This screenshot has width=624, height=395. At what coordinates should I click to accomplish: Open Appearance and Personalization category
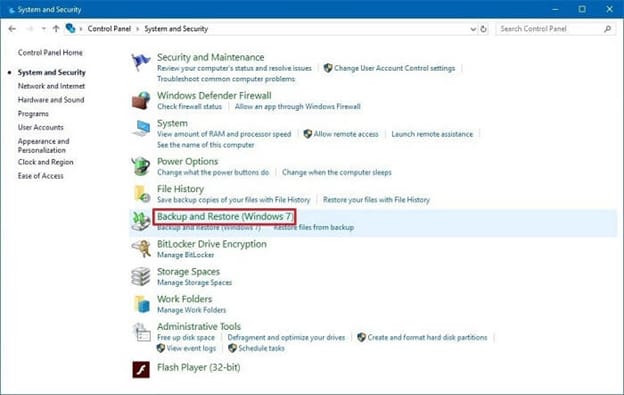click(x=43, y=146)
